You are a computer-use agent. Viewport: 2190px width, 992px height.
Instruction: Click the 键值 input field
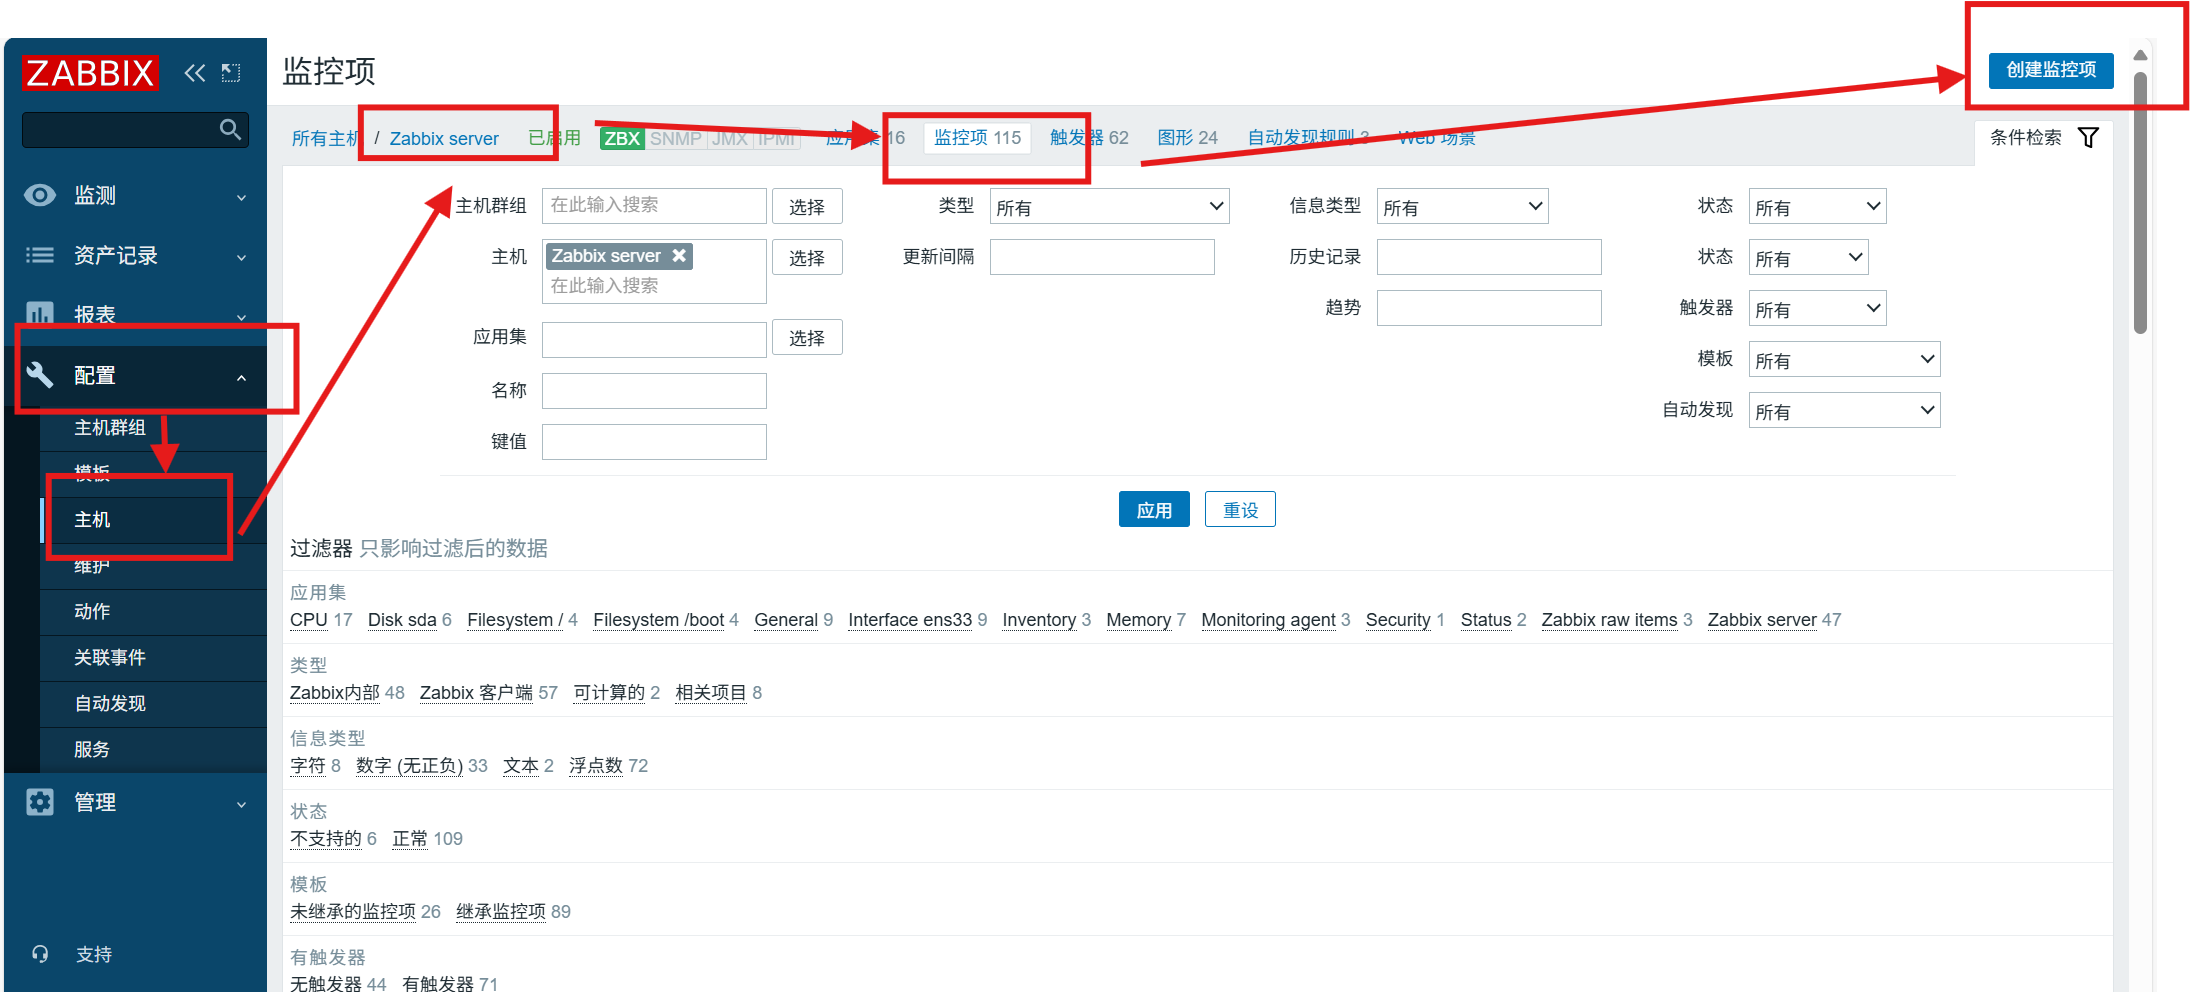654,442
